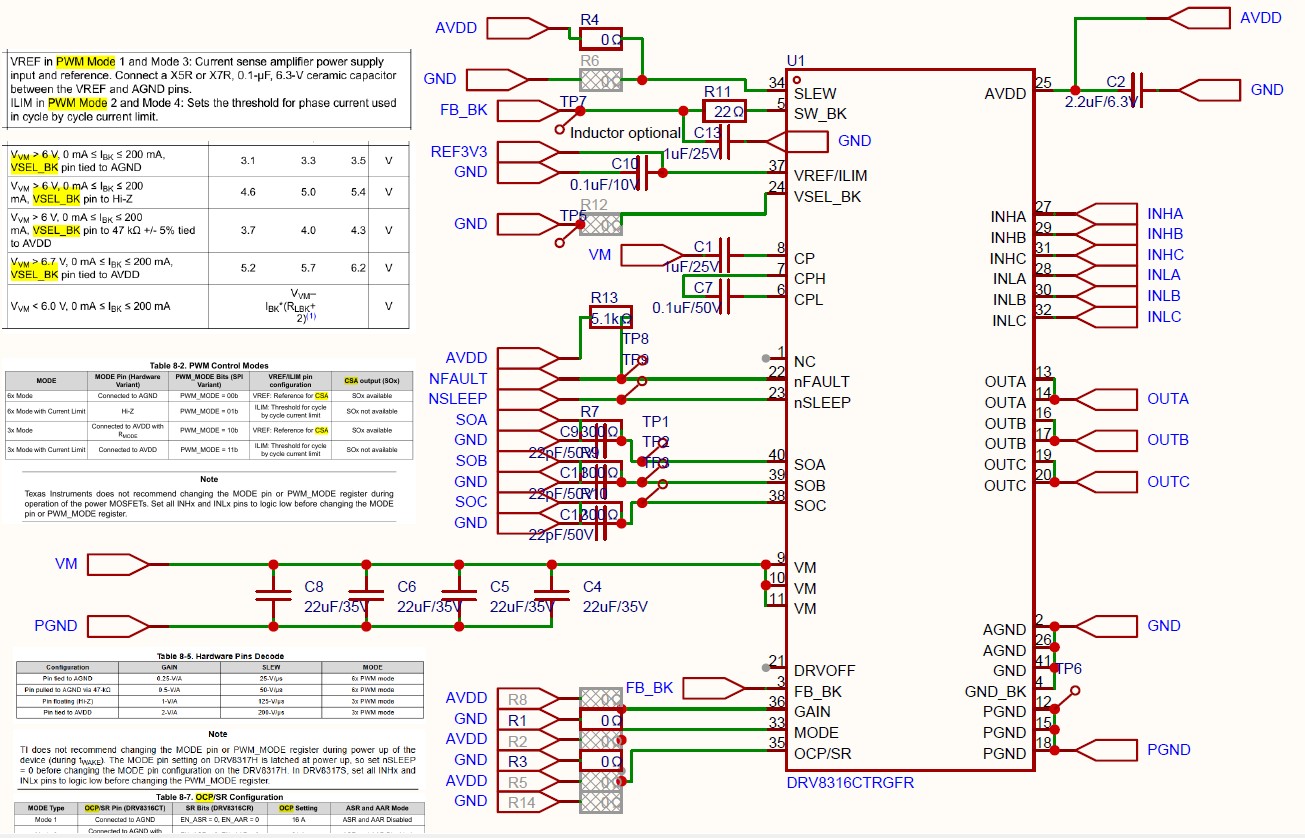The image size is (1305, 838).
Task: Click the R3 0Ω resistor near MODE
Action: pyautogui.click(x=601, y=761)
